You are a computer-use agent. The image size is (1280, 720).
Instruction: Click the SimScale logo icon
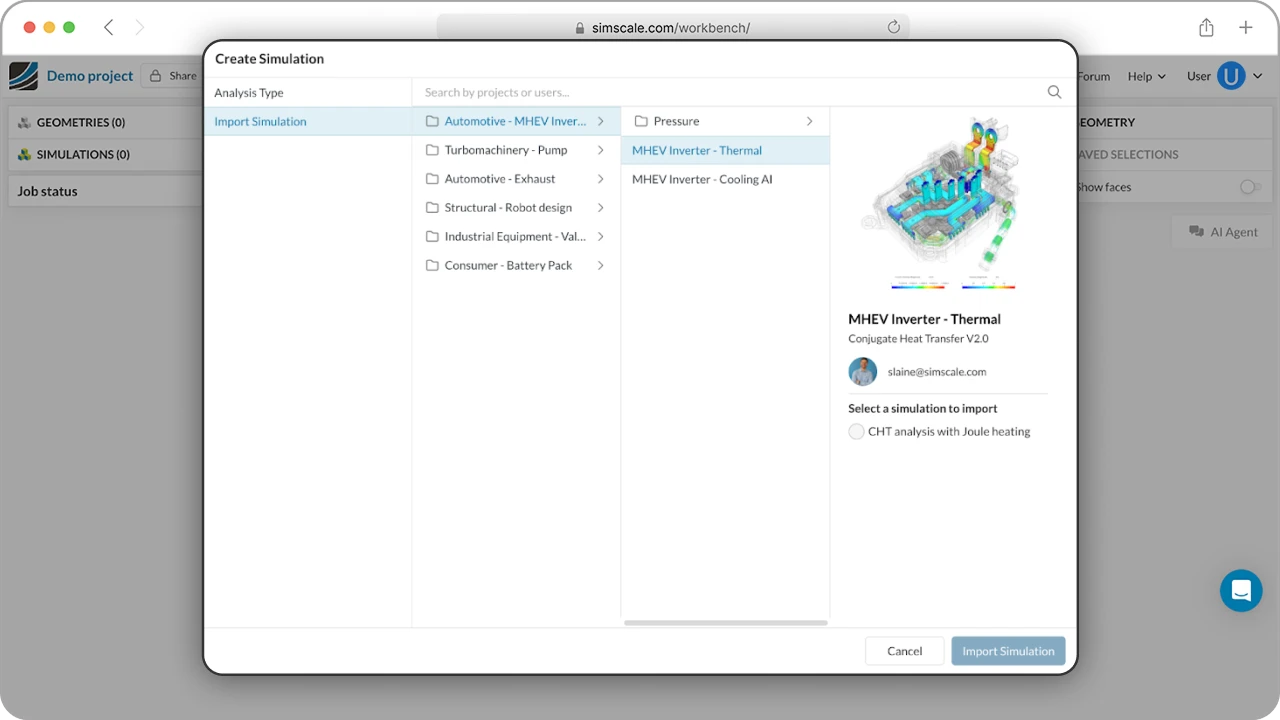pyautogui.click(x=24, y=76)
